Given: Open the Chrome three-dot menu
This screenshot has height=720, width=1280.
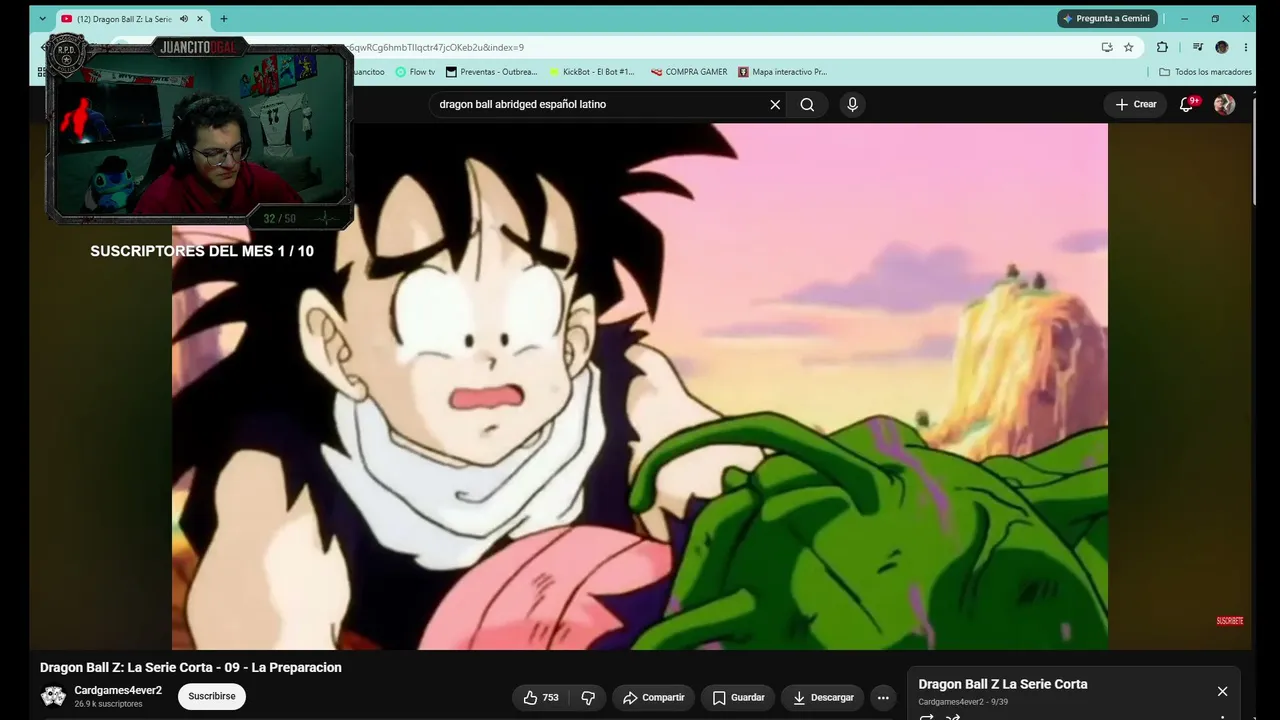Looking at the screenshot, I should tap(1245, 47).
